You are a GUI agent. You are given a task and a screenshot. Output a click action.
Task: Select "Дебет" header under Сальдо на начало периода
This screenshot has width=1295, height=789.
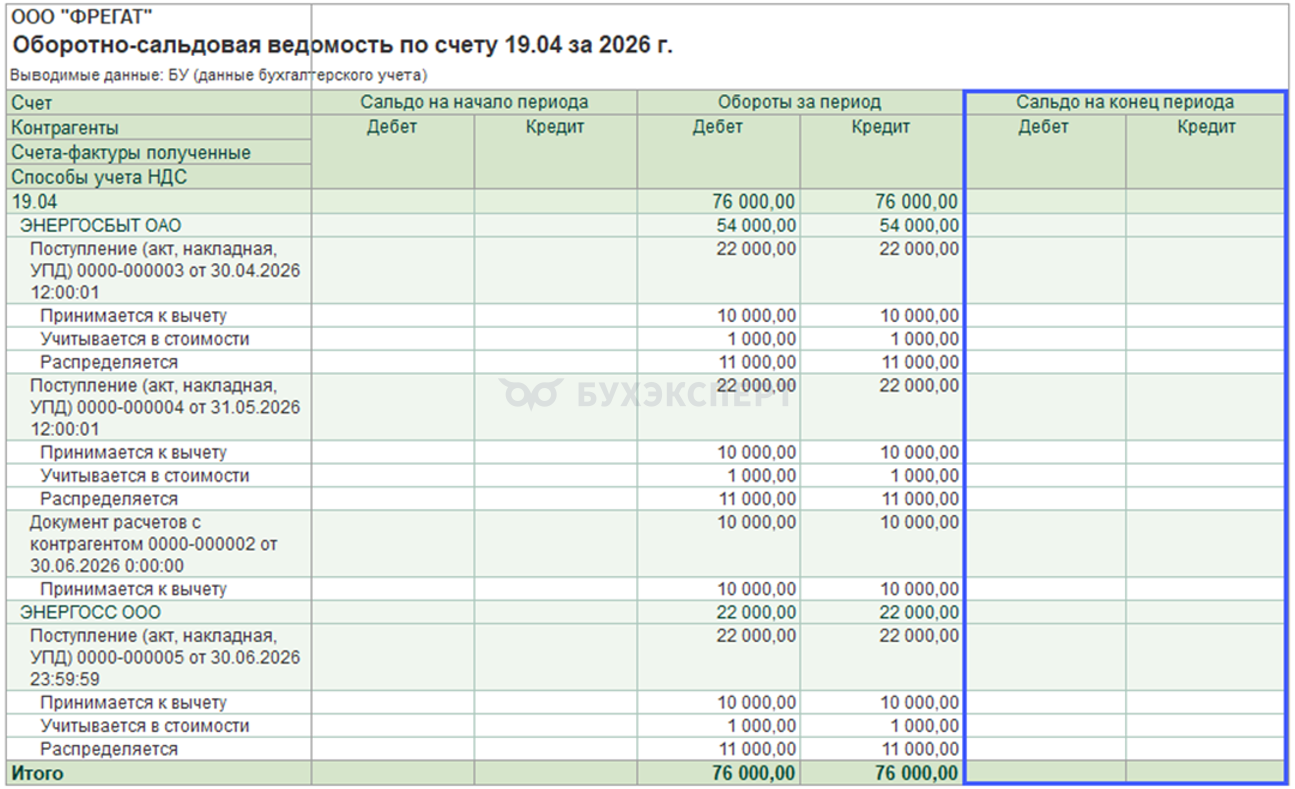click(392, 127)
